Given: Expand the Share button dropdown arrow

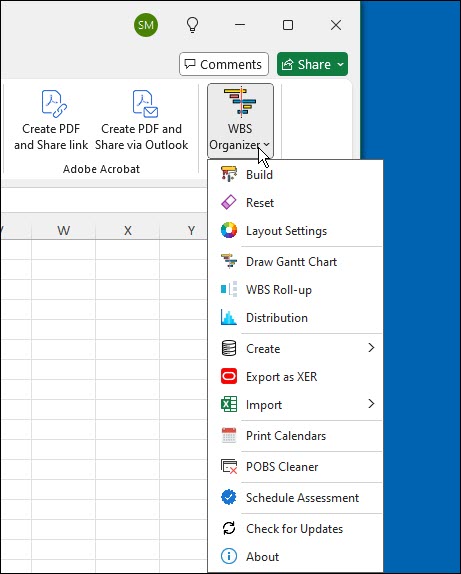Looking at the screenshot, I should 341,64.
